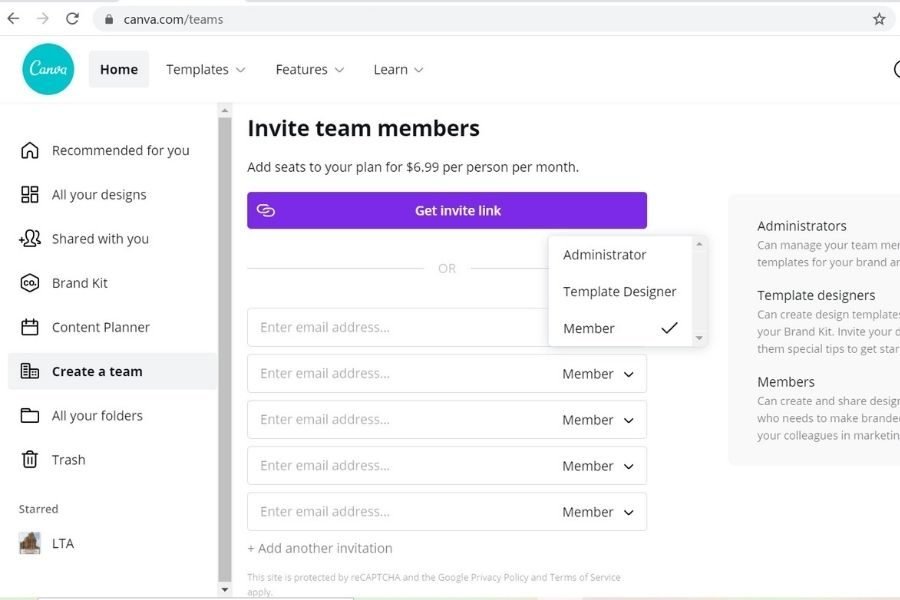Click the All your designs grid icon
This screenshot has height=600, width=900.
(30, 195)
